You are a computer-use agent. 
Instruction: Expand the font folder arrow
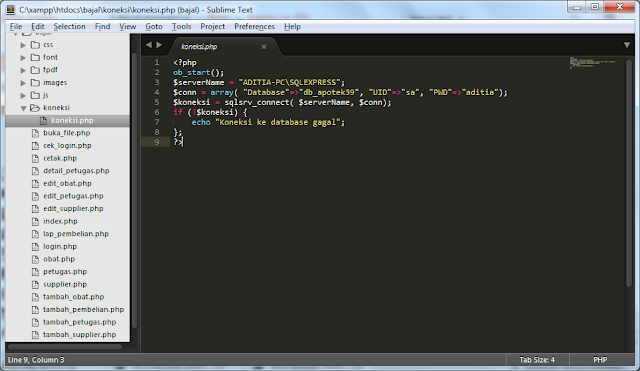tap(23, 58)
